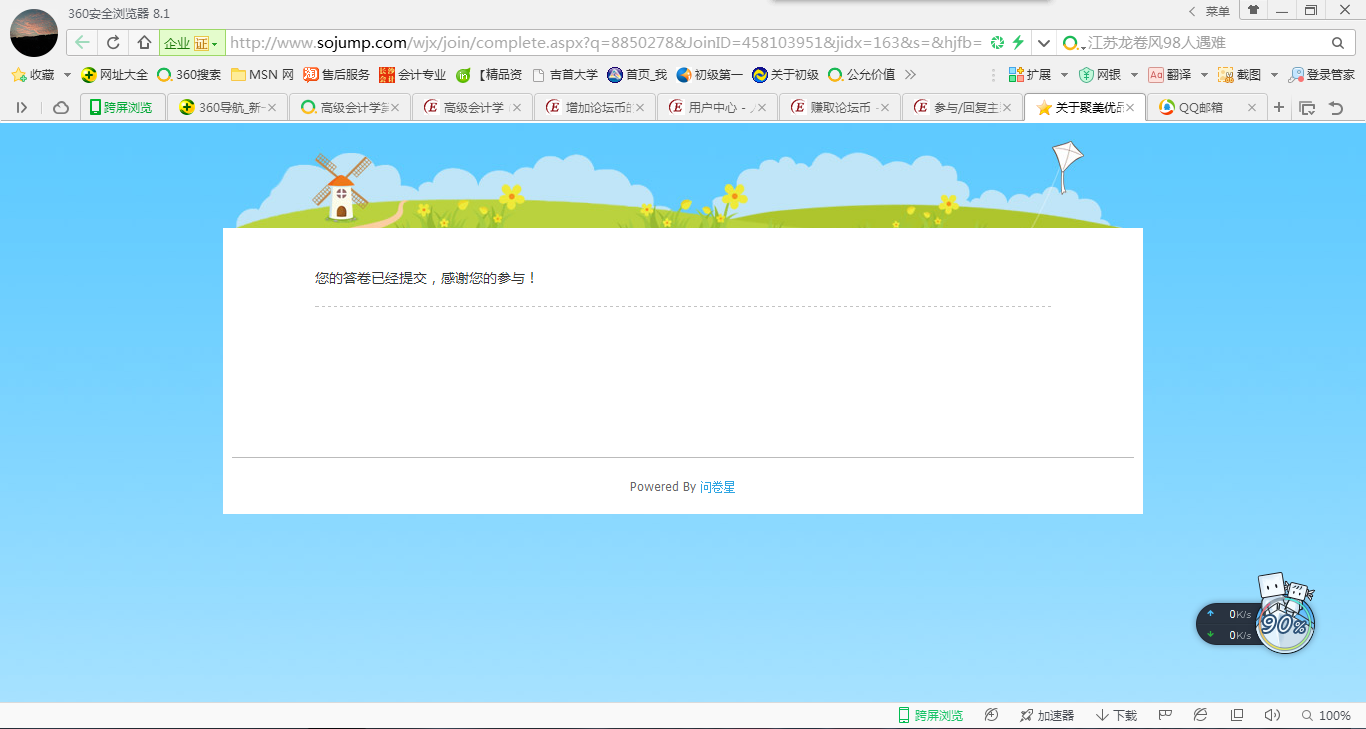The height and width of the screenshot is (729, 1366).
Task: Open the 关于初级 bookmark
Action: pyautogui.click(x=785, y=75)
